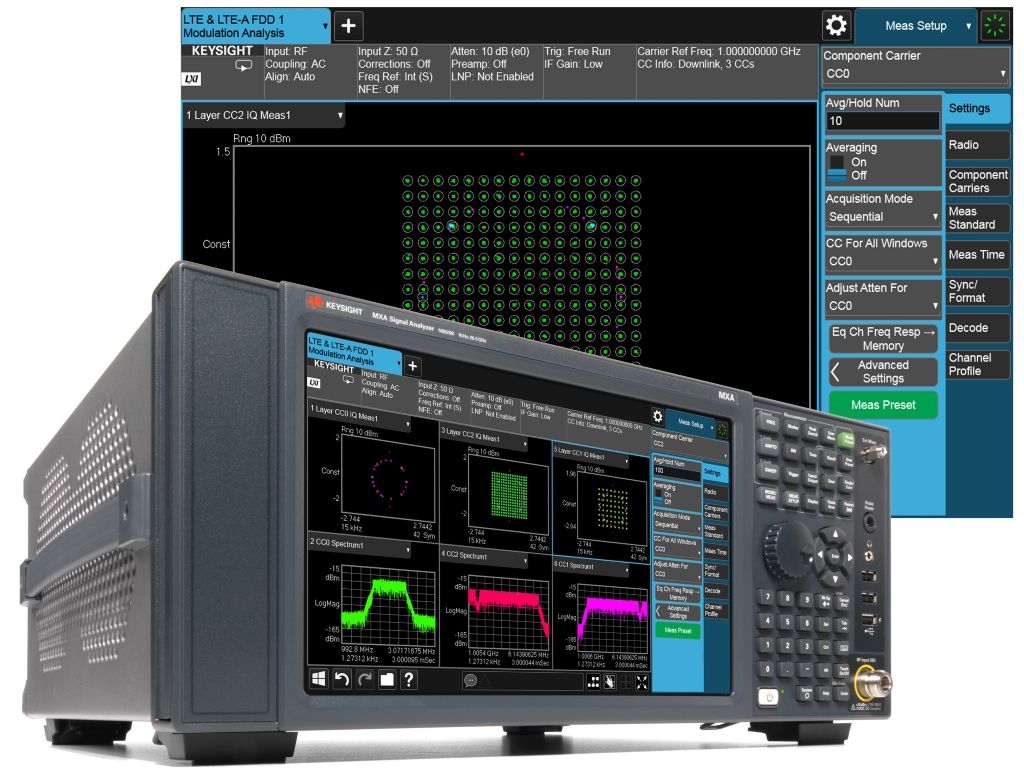
Task: Select the Meas Time tab in enlarged screenshot
Action: pos(977,255)
